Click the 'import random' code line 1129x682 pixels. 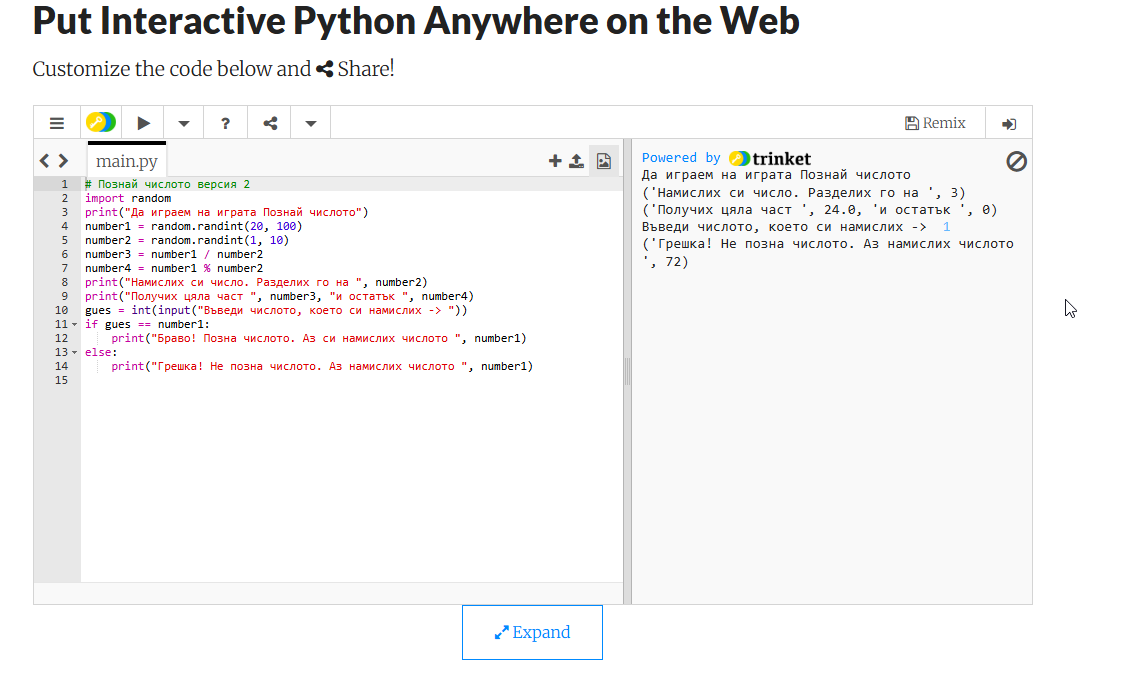point(128,198)
